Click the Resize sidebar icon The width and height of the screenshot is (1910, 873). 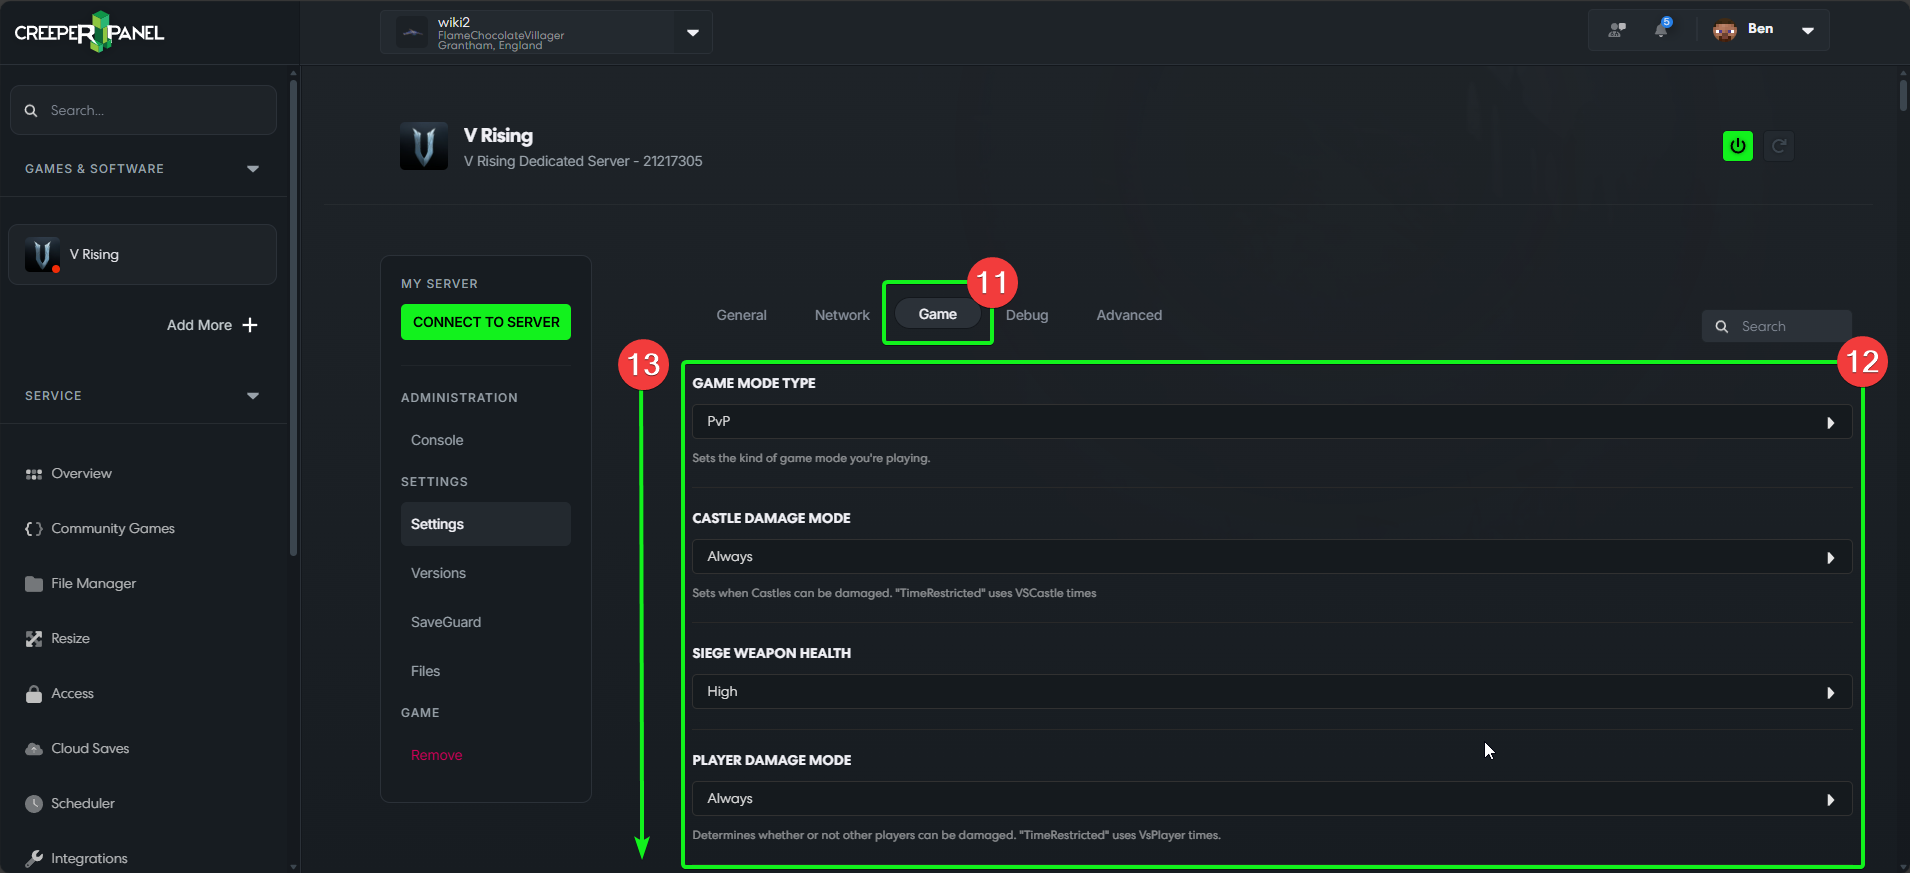click(x=34, y=639)
